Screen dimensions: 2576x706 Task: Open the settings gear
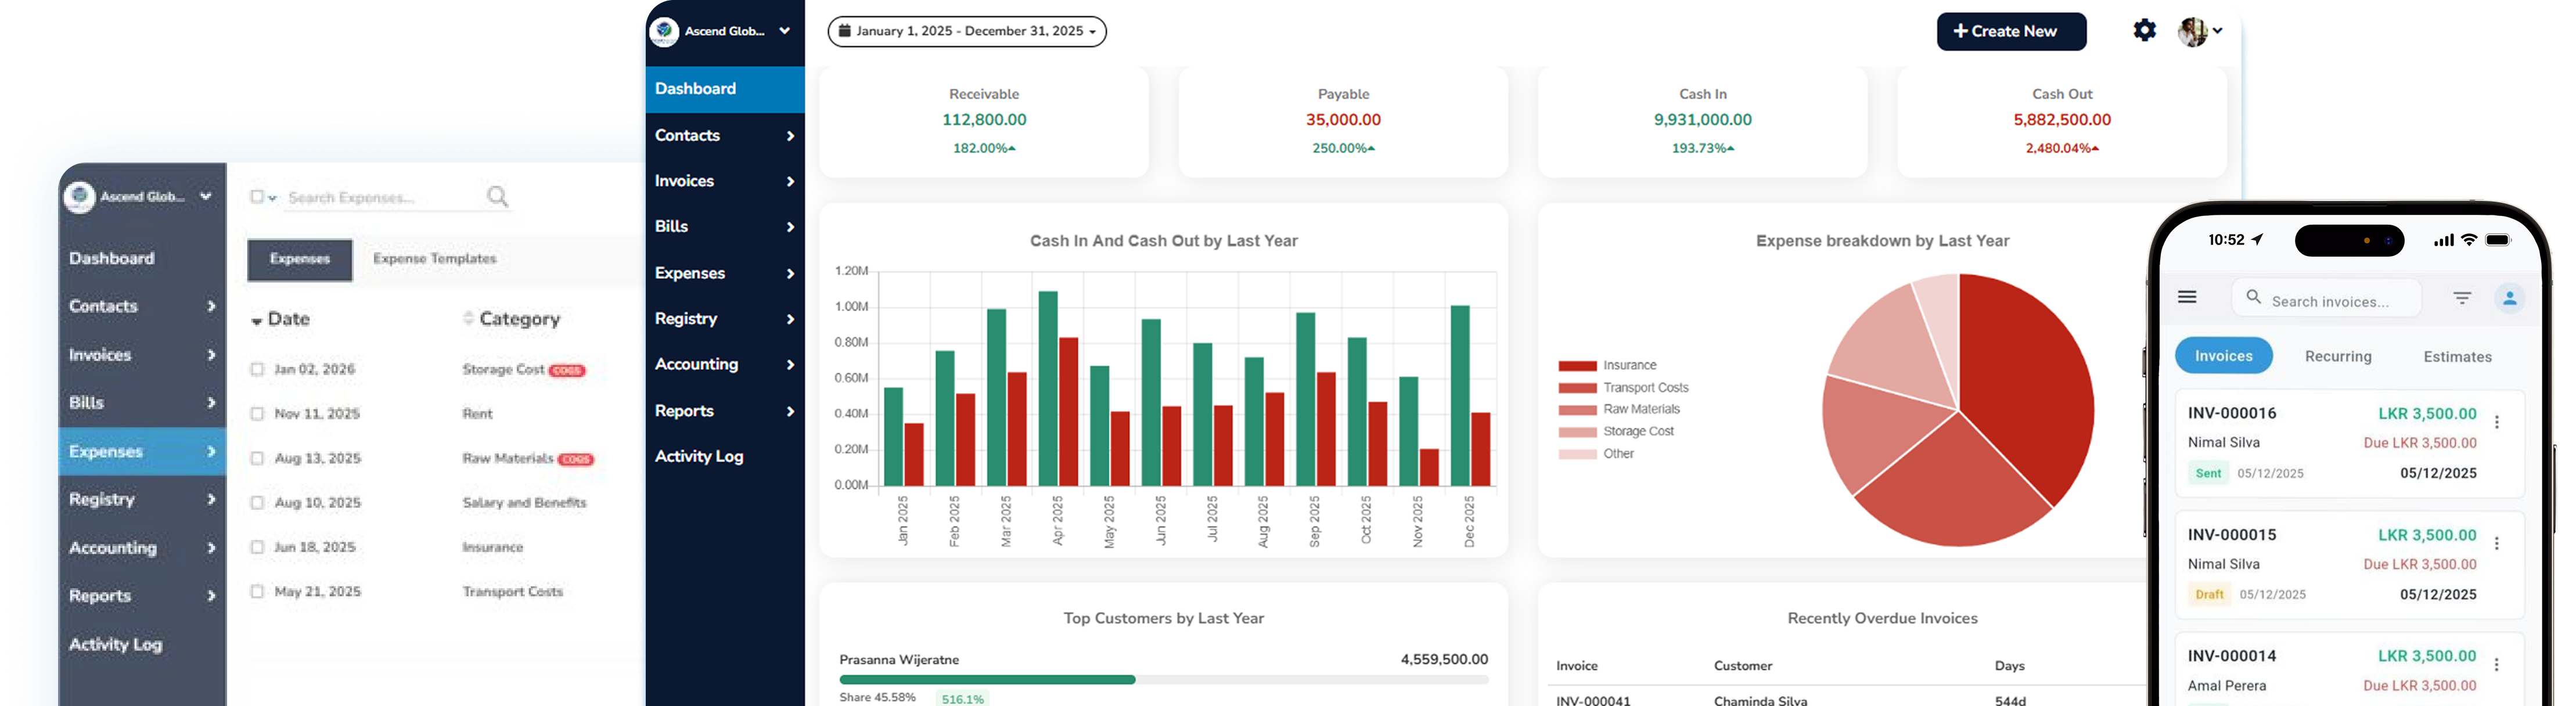[2145, 30]
